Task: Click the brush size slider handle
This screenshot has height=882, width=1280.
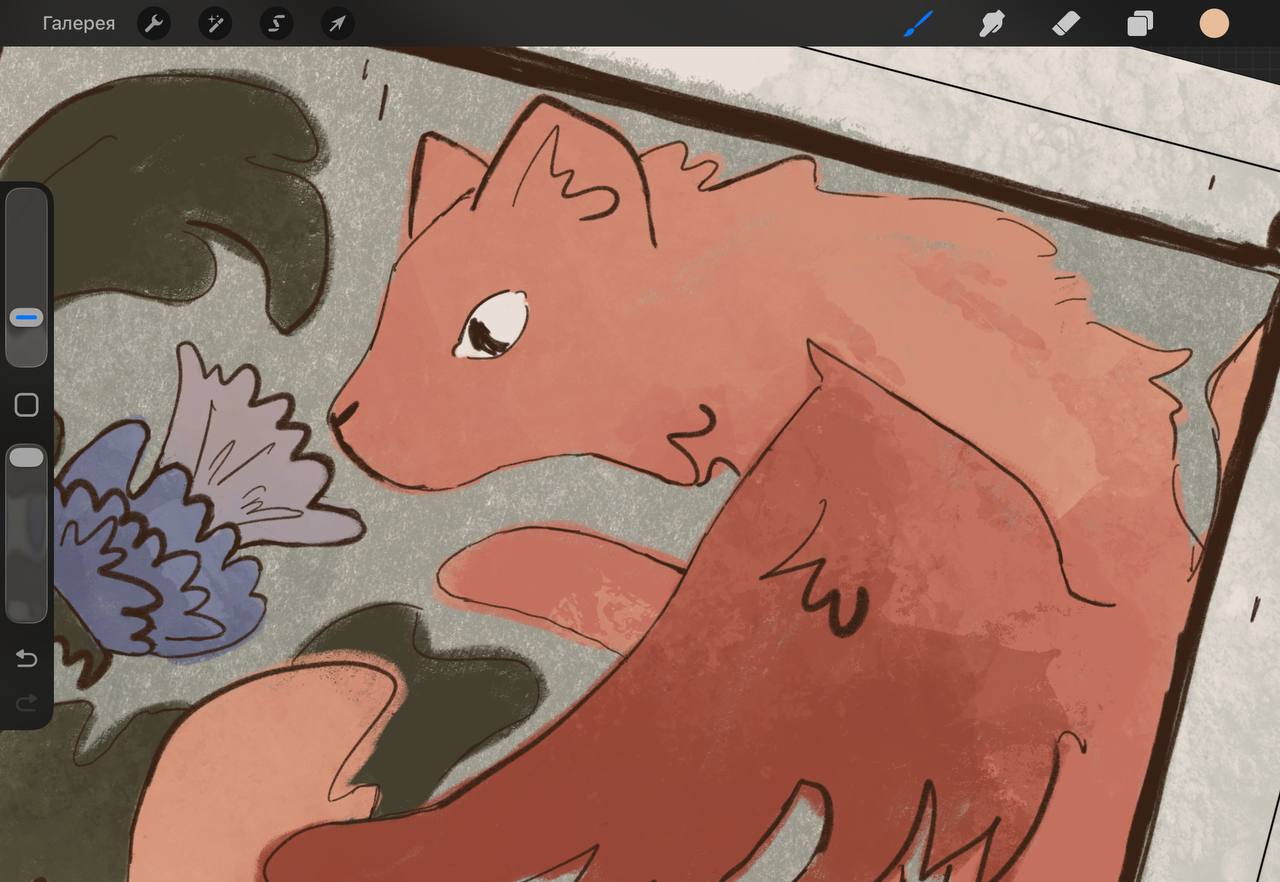Action: 27,318
